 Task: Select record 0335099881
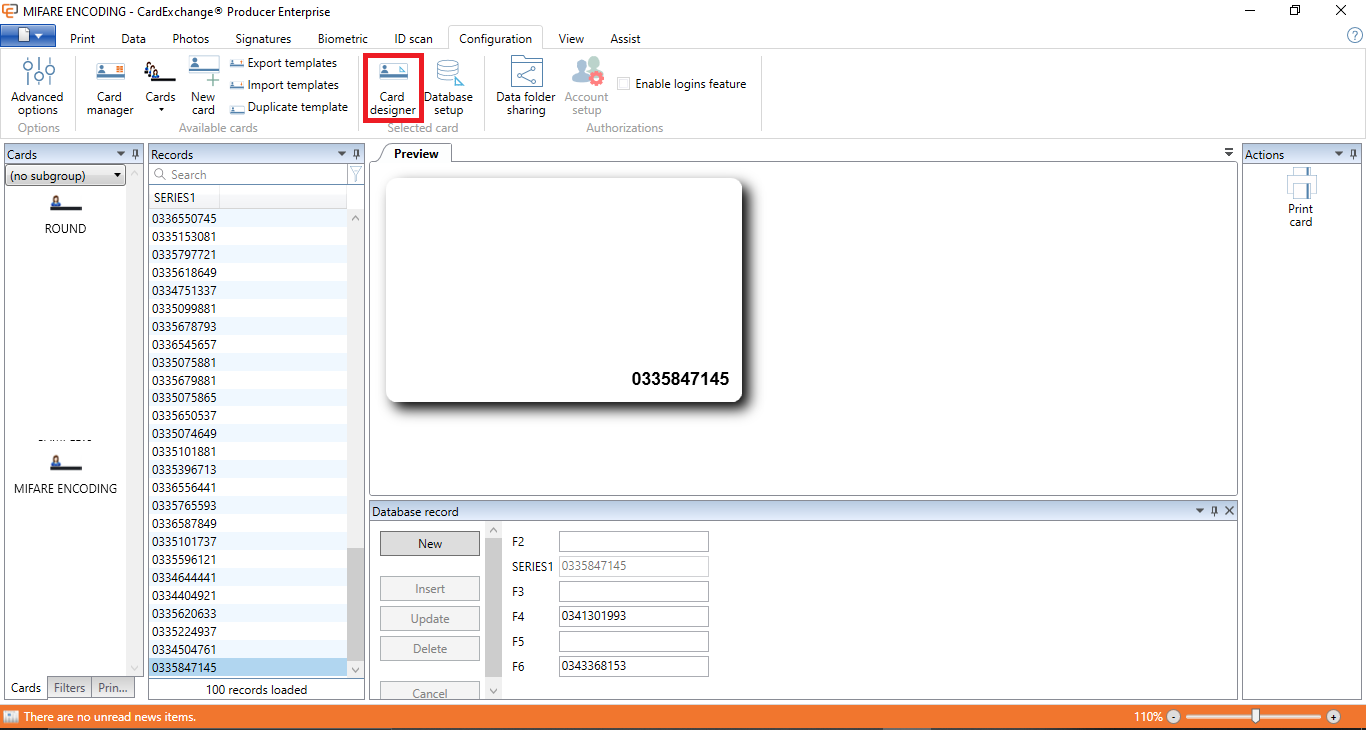pos(248,308)
